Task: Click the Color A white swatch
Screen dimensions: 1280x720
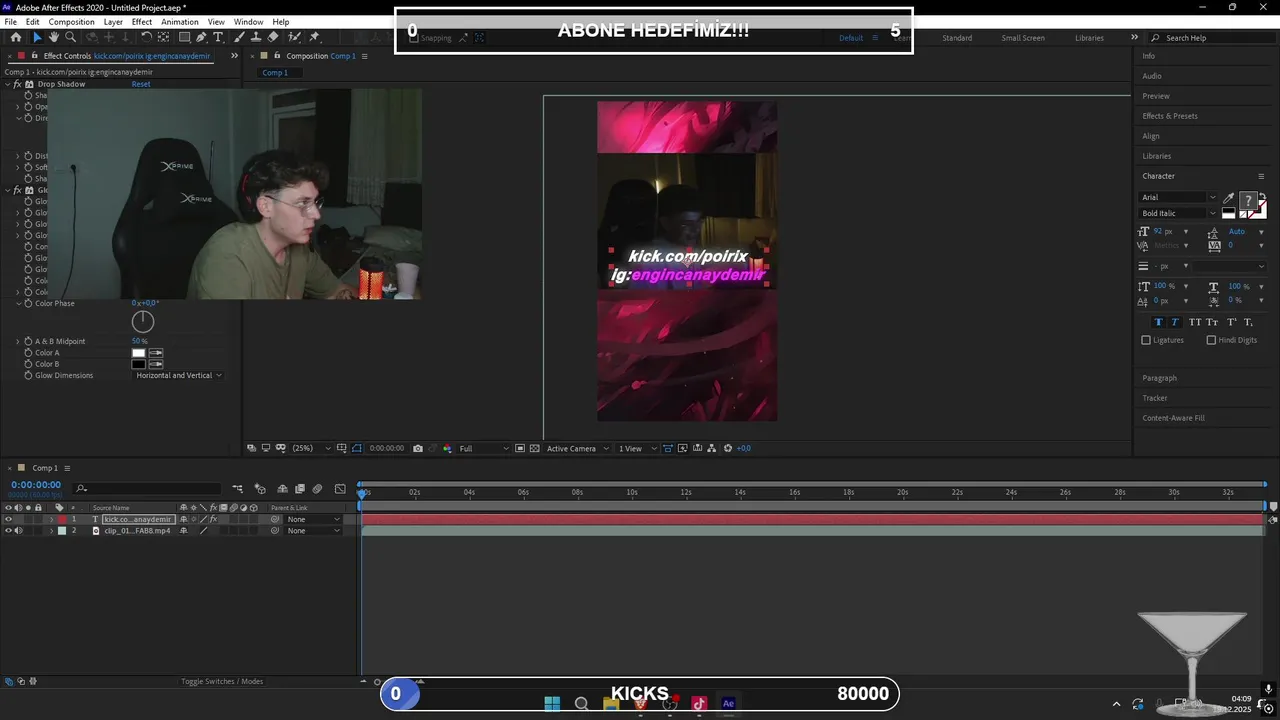Action: pyautogui.click(x=139, y=353)
